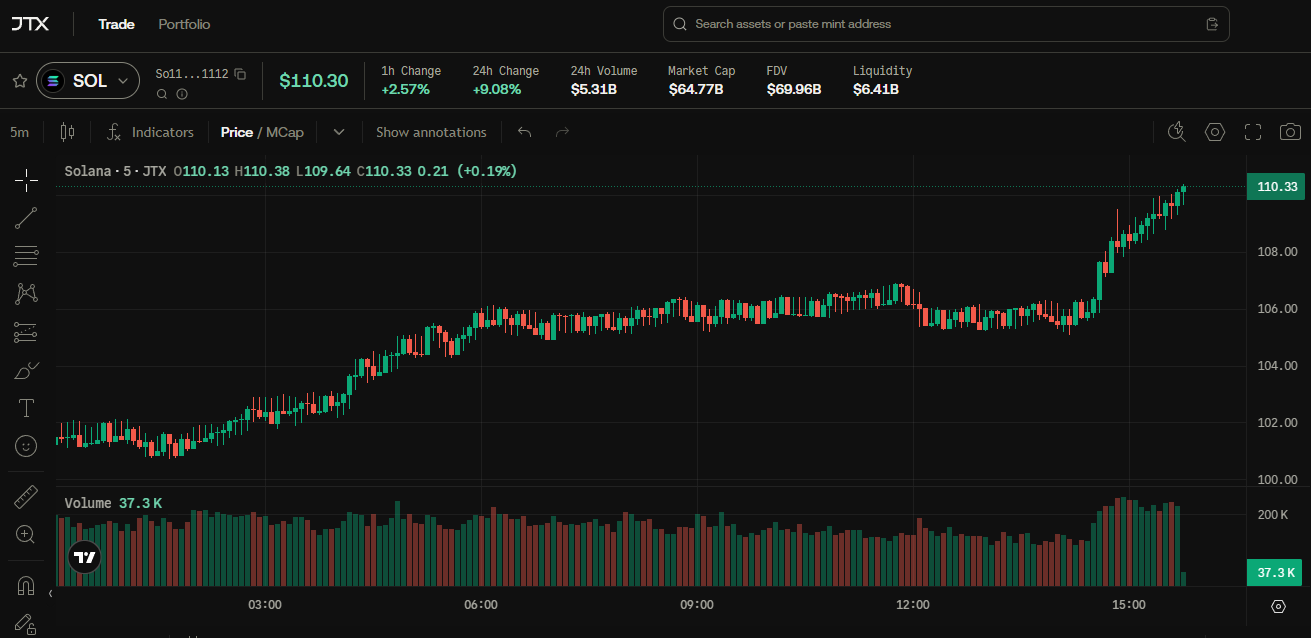
Task: Select Price display mode
Action: tap(237, 132)
